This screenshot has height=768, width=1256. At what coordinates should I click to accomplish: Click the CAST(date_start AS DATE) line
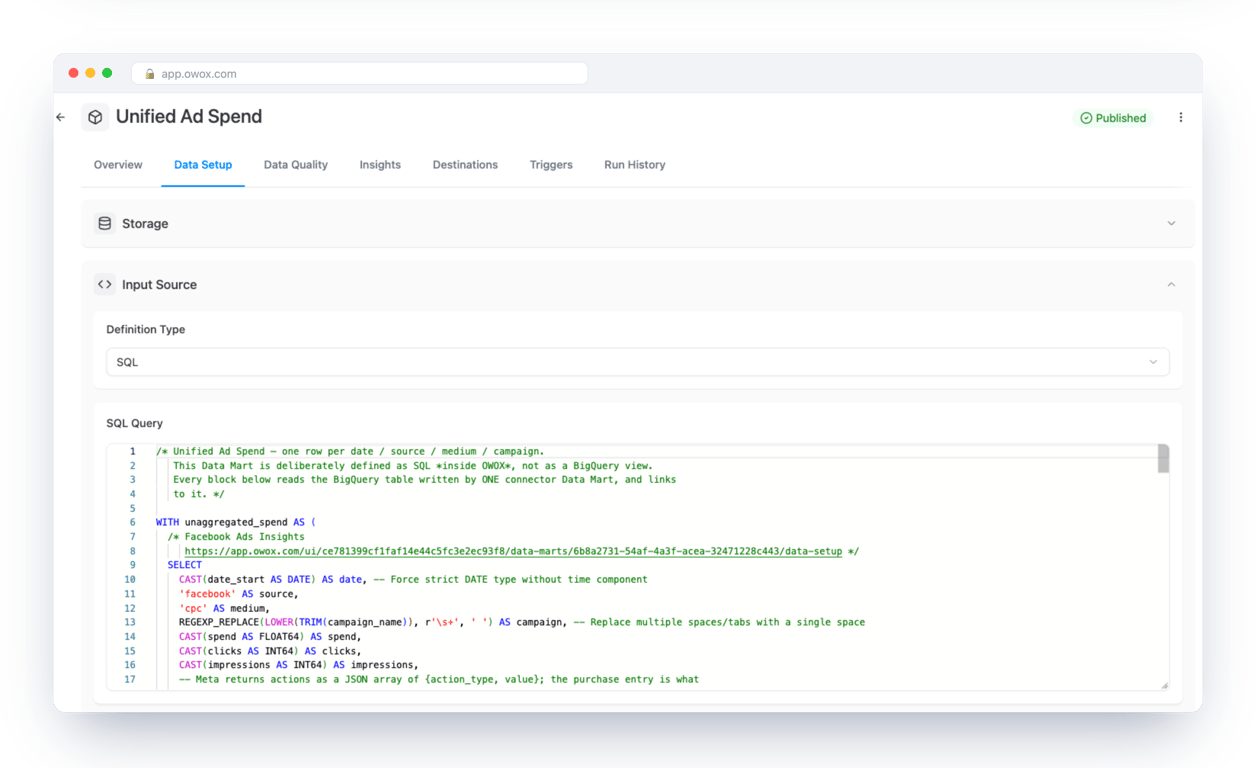pos(413,579)
